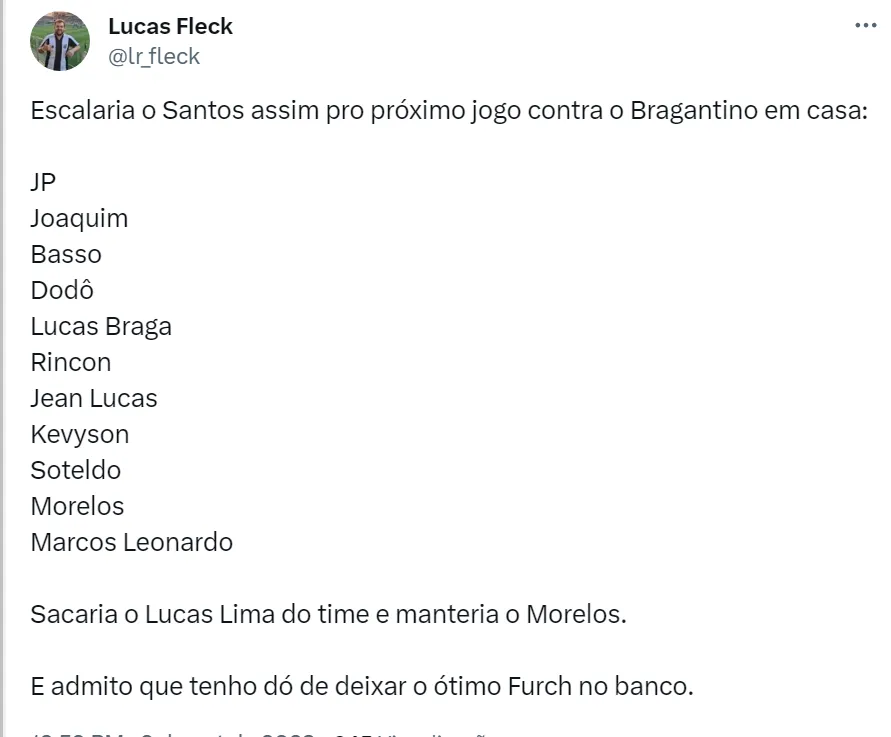The width and height of the screenshot is (891, 737).
Task: Click the "Jean Lucas" line
Action: click(x=94, y=398)
